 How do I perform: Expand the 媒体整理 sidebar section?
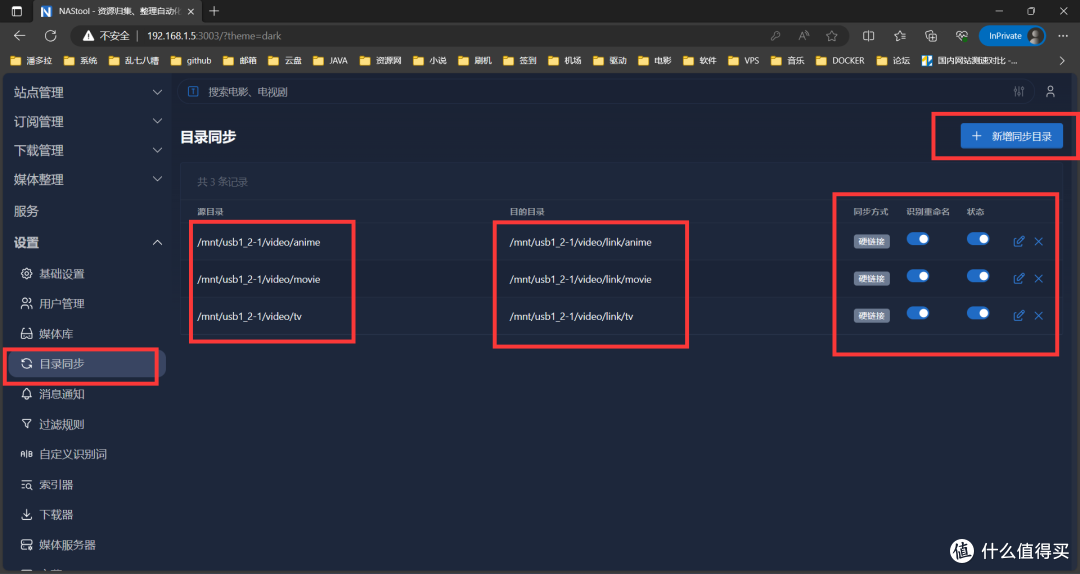[x=87, y=179]
